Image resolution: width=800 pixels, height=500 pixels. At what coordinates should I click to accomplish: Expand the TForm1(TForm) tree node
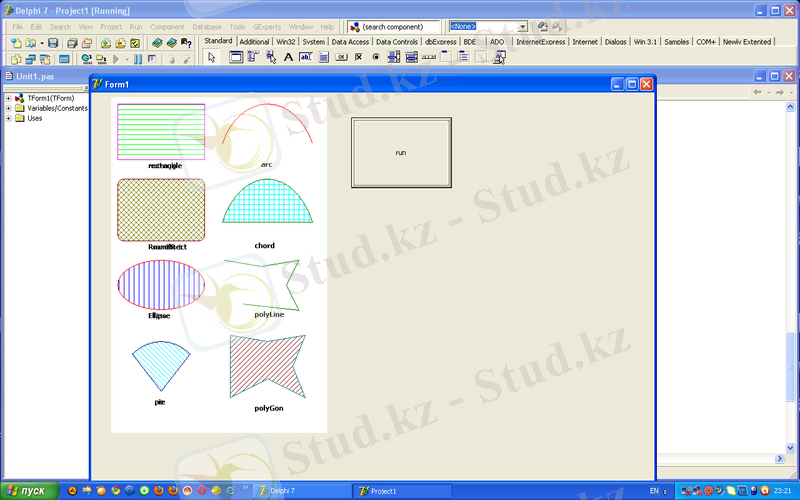[x=8, y=98]
